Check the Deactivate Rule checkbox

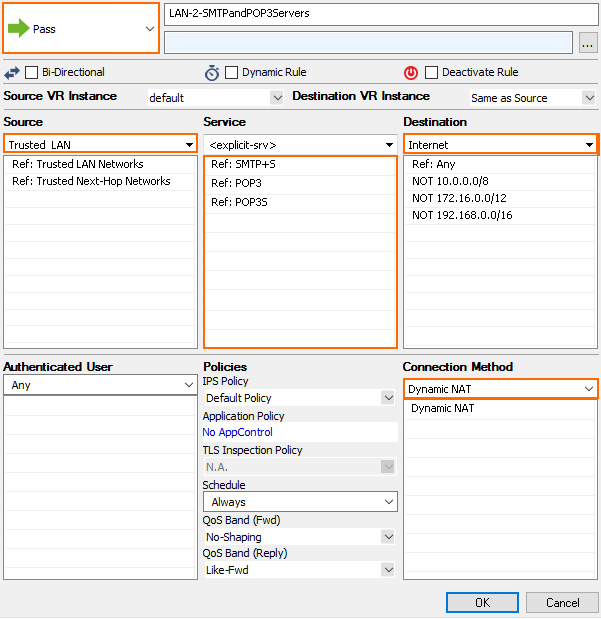click(431, 73)
